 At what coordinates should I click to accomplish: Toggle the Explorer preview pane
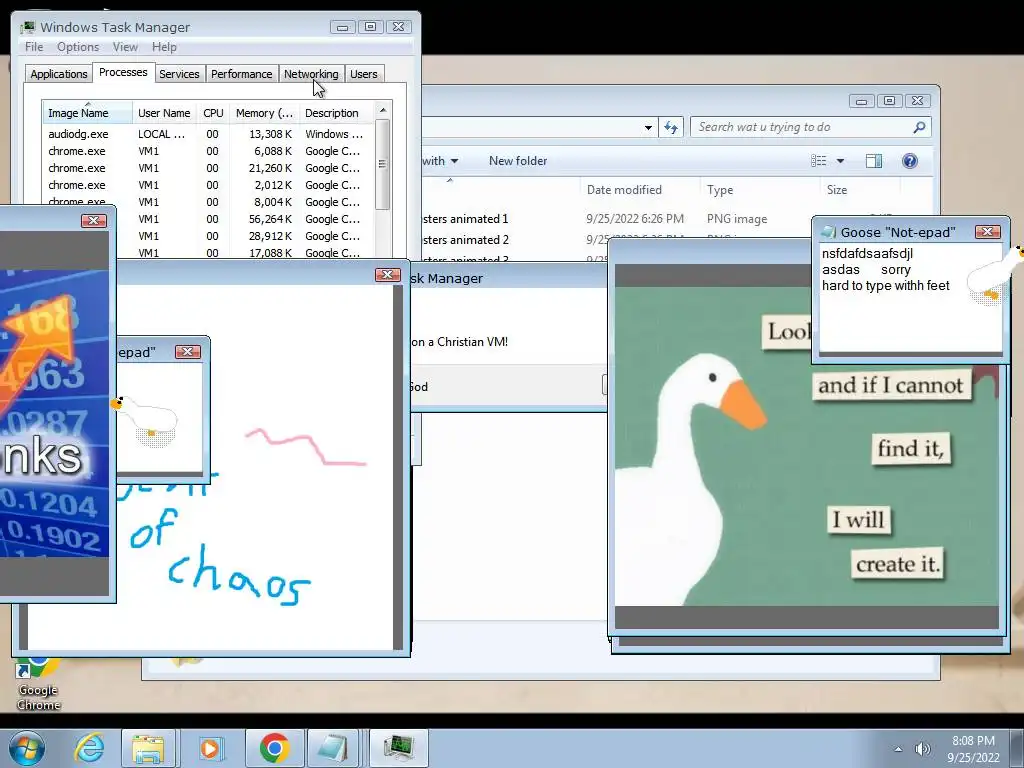point(874,161)
